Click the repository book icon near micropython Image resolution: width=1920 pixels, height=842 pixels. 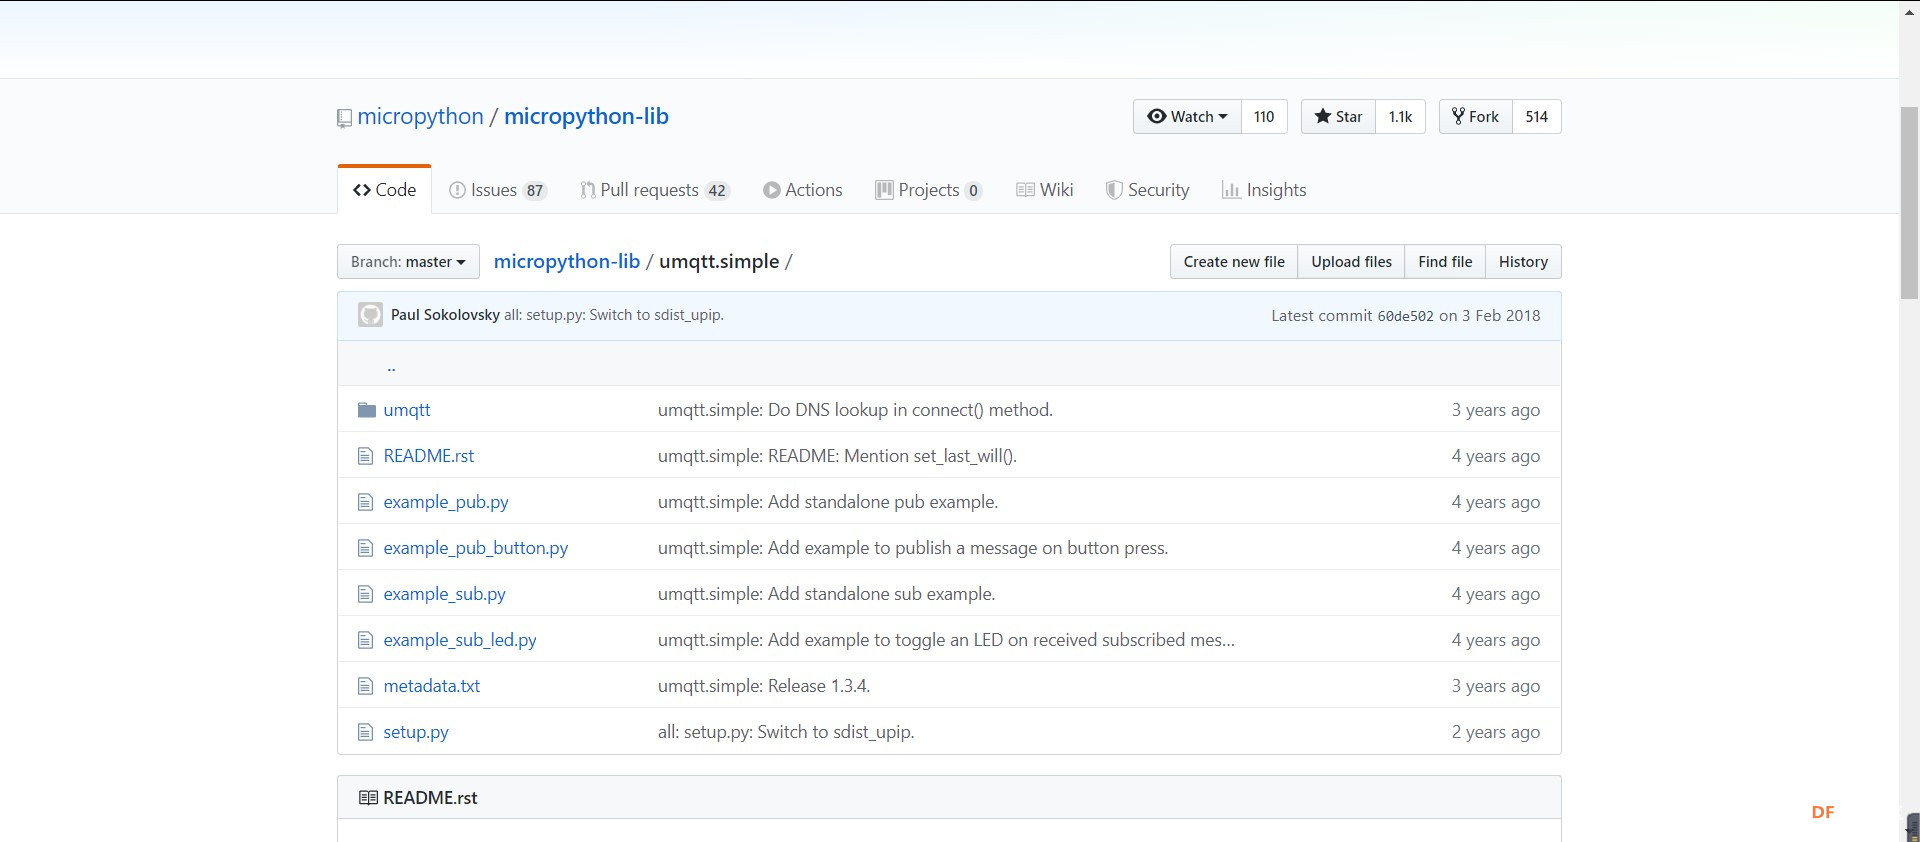click(x=344, y=118)
